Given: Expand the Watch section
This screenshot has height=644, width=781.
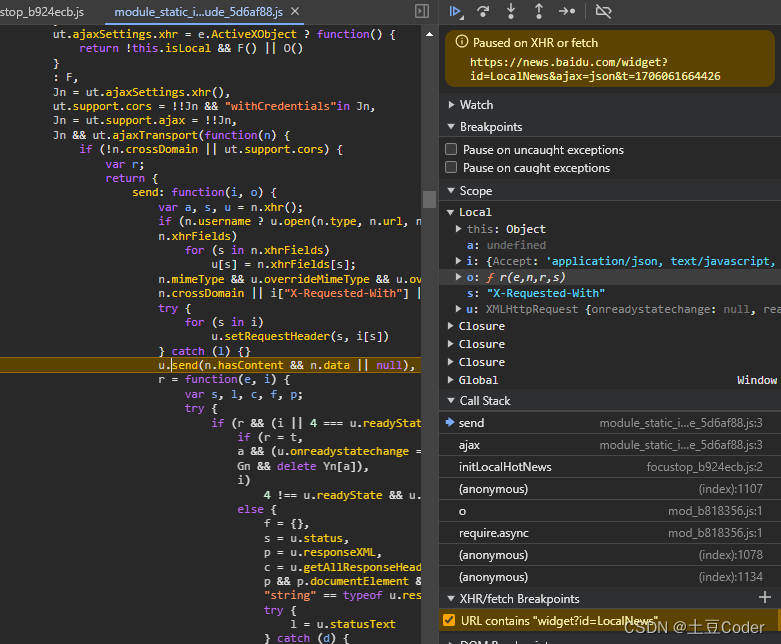Looking at the screenshot, I should 451,105.
